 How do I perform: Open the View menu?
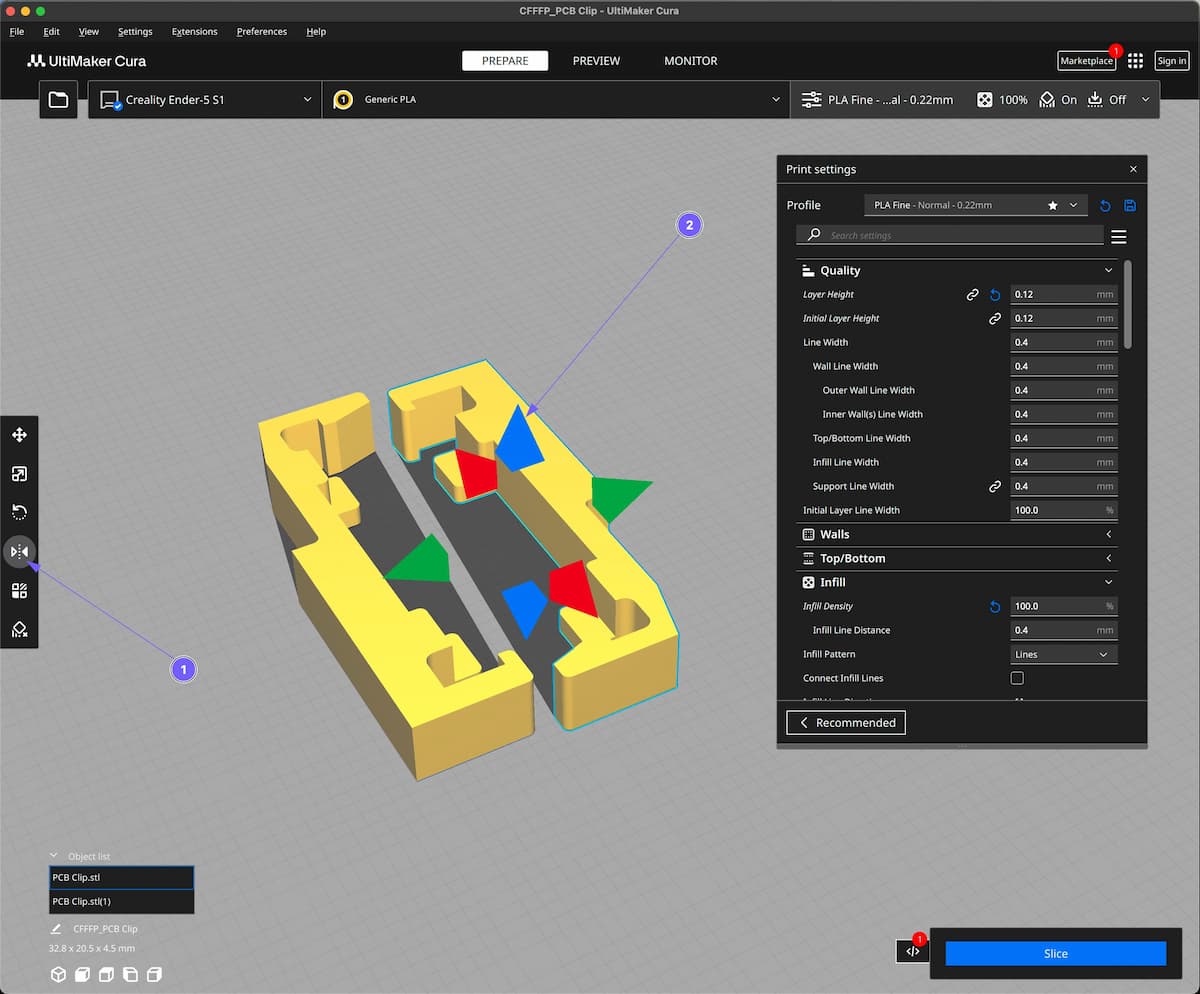(x=89, y=32)
